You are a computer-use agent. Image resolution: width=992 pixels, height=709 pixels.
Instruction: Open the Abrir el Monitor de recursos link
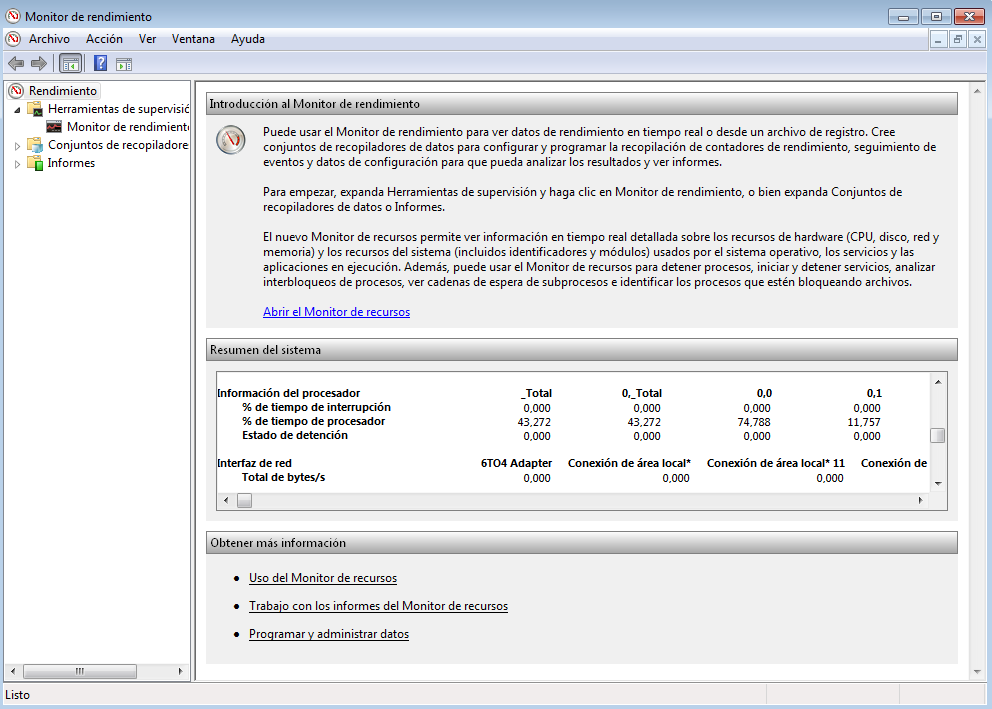pyautogui.click(x=337, y=312)
